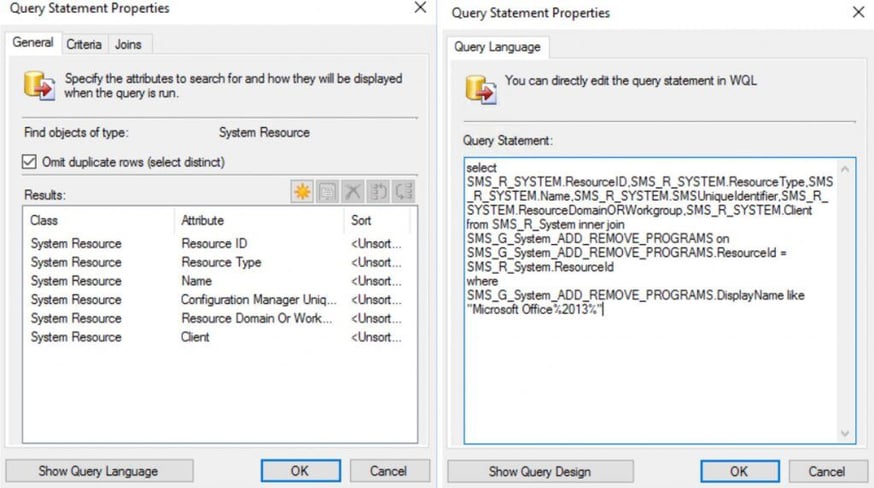Click the New result attribute star icon
The height and width of the screenshot is (488, 874).
point(302,192)
